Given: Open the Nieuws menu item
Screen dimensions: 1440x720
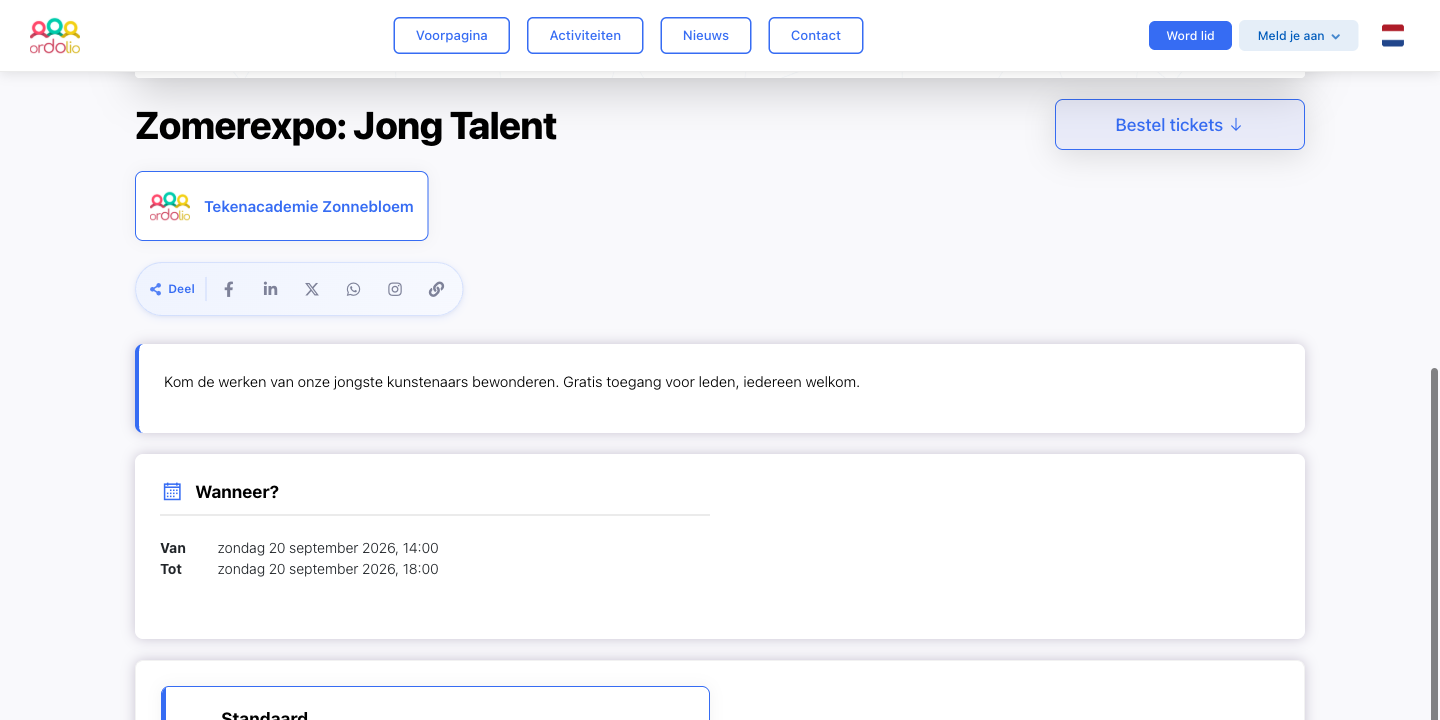Looking at the screenshot, I should tap(706, 36).
